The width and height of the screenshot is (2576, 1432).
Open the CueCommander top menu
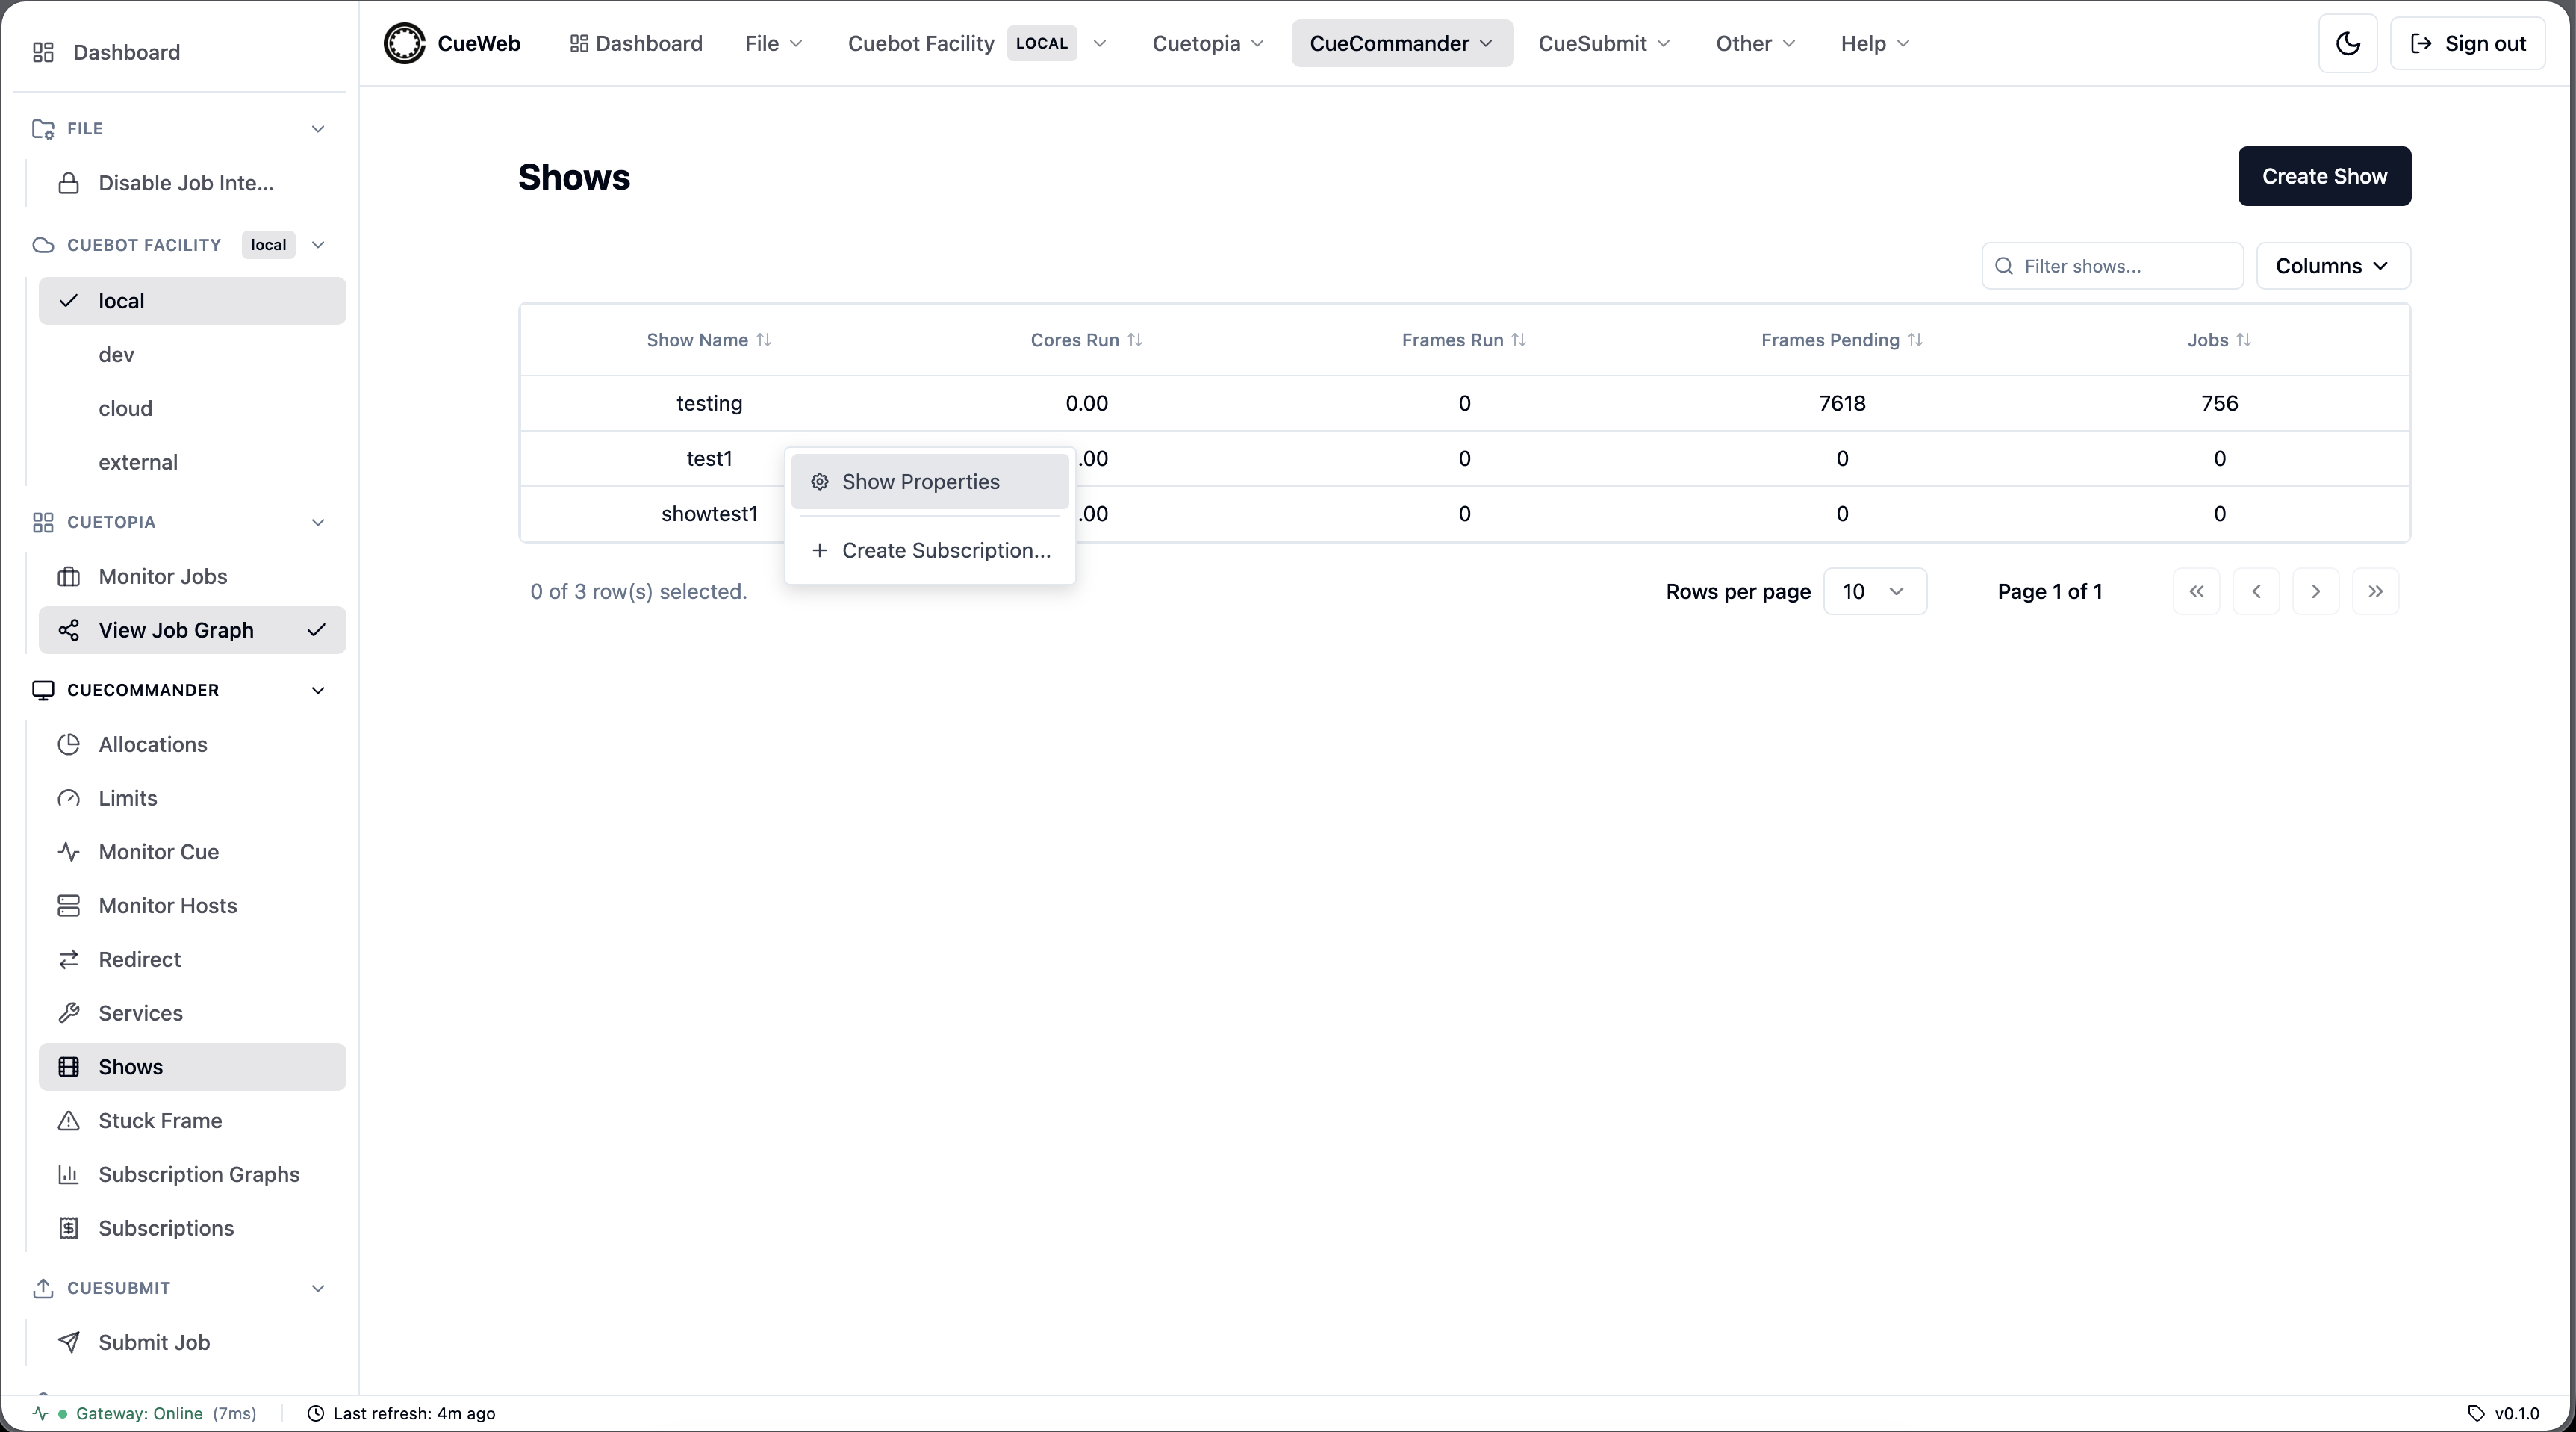[x=1402, y=43]
